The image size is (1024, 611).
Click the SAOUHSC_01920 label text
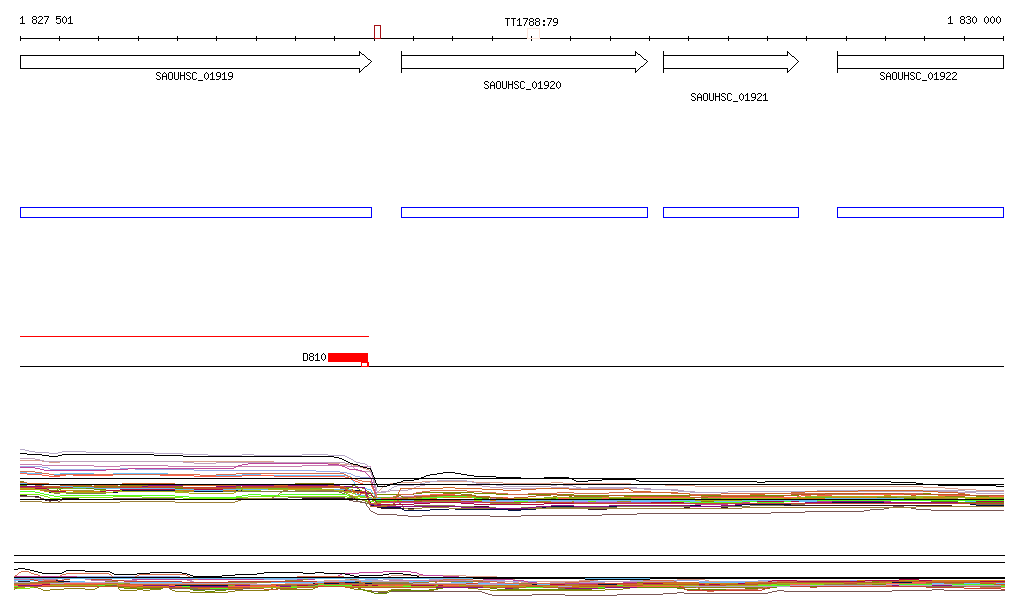point(522,86)
